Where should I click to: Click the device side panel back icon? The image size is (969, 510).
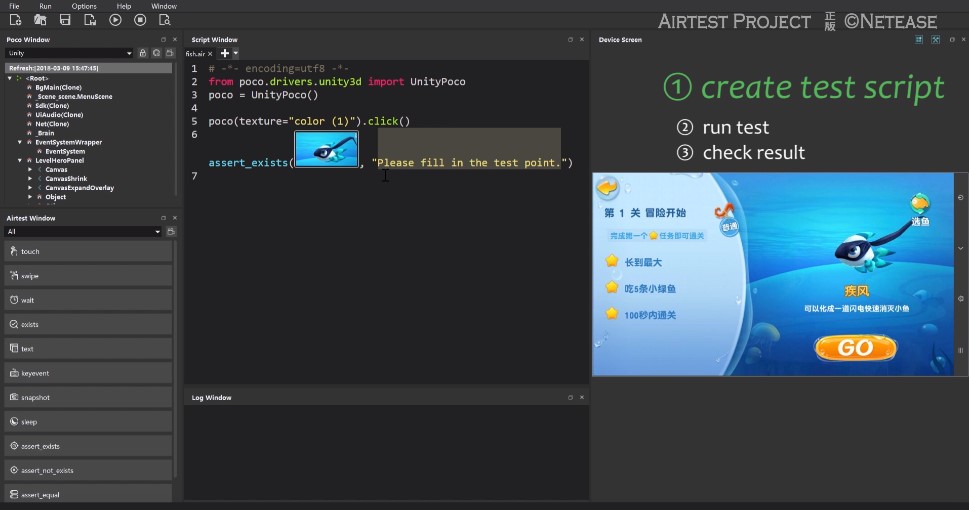click(960, 198)
